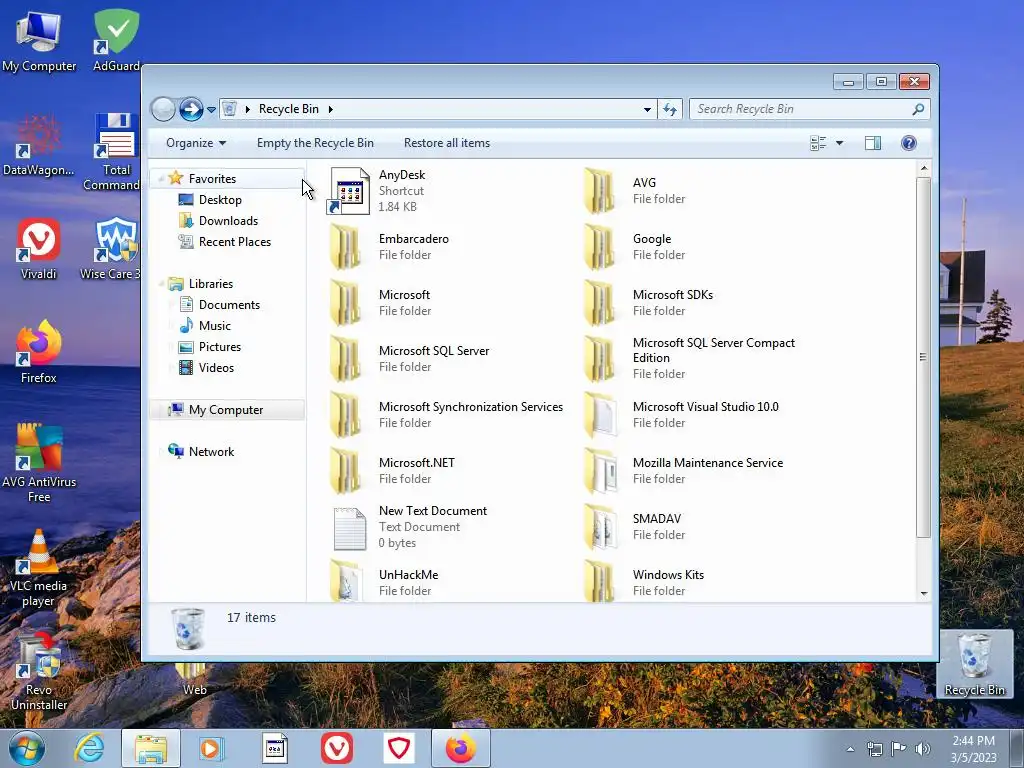Viewport: 1024px width, 768px height.
Task: Open the address bar history dropdown
Action: coord(647,109)
